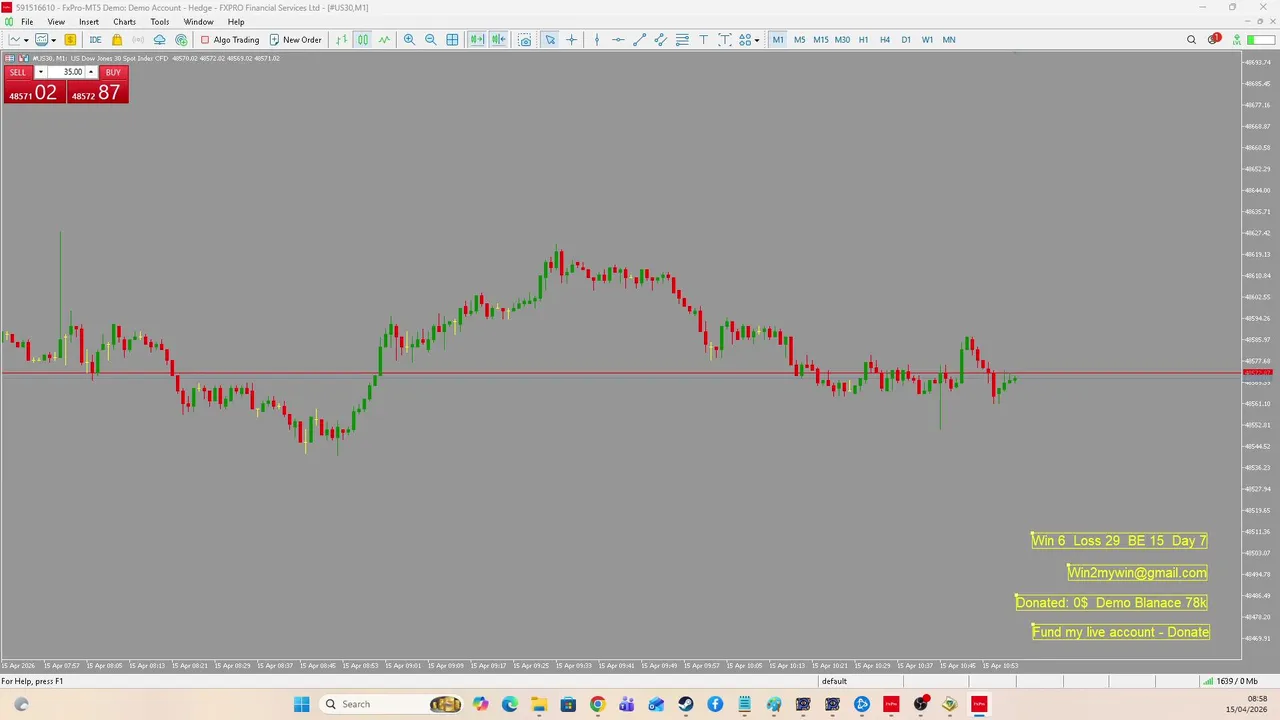Screen dimensions: 1280x720
Task: Select the text tool
Action: [x=703, y=40]
